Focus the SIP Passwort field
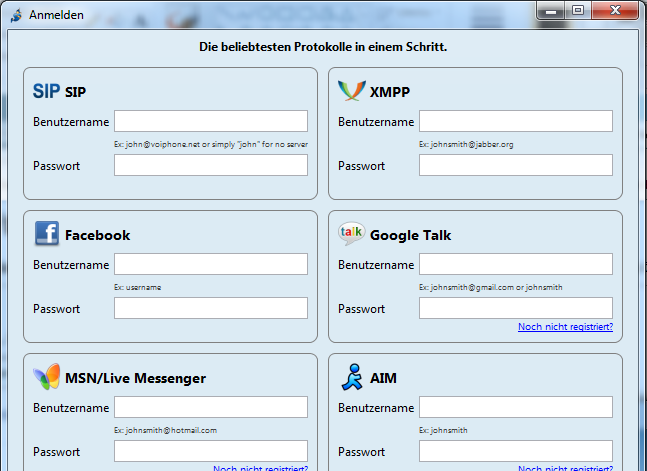 pos(211,165)
